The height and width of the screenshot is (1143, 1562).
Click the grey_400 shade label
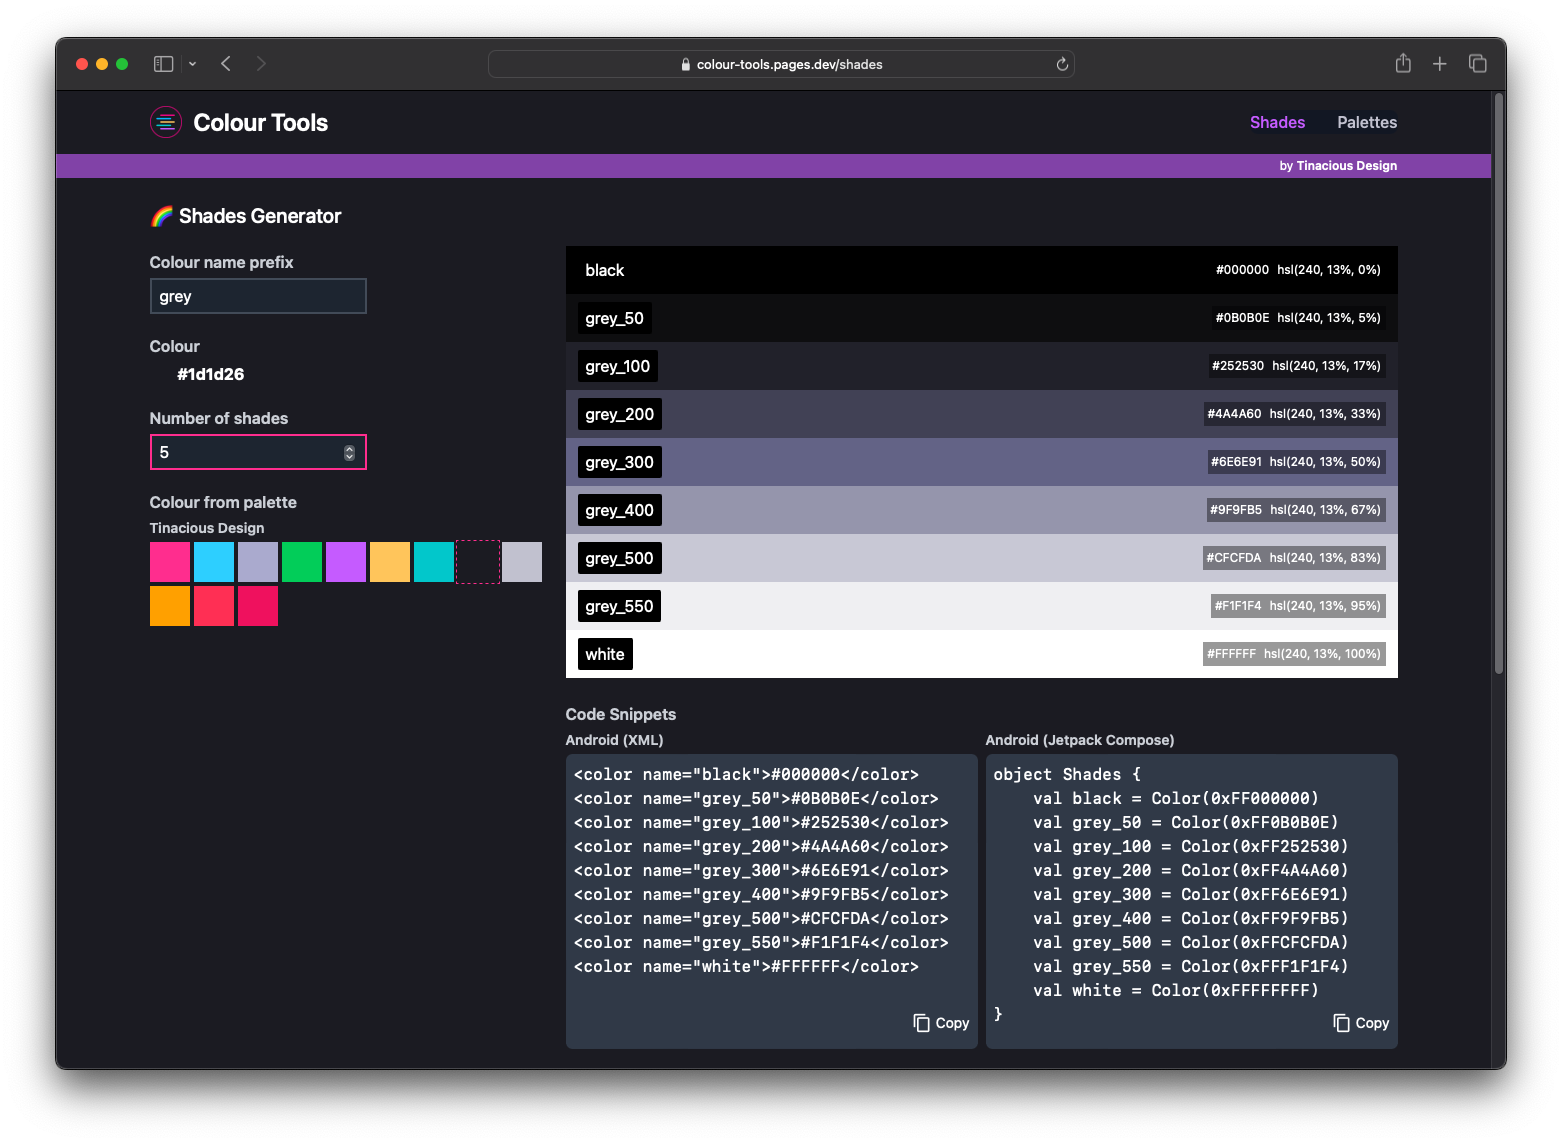(x=619, y=510)
